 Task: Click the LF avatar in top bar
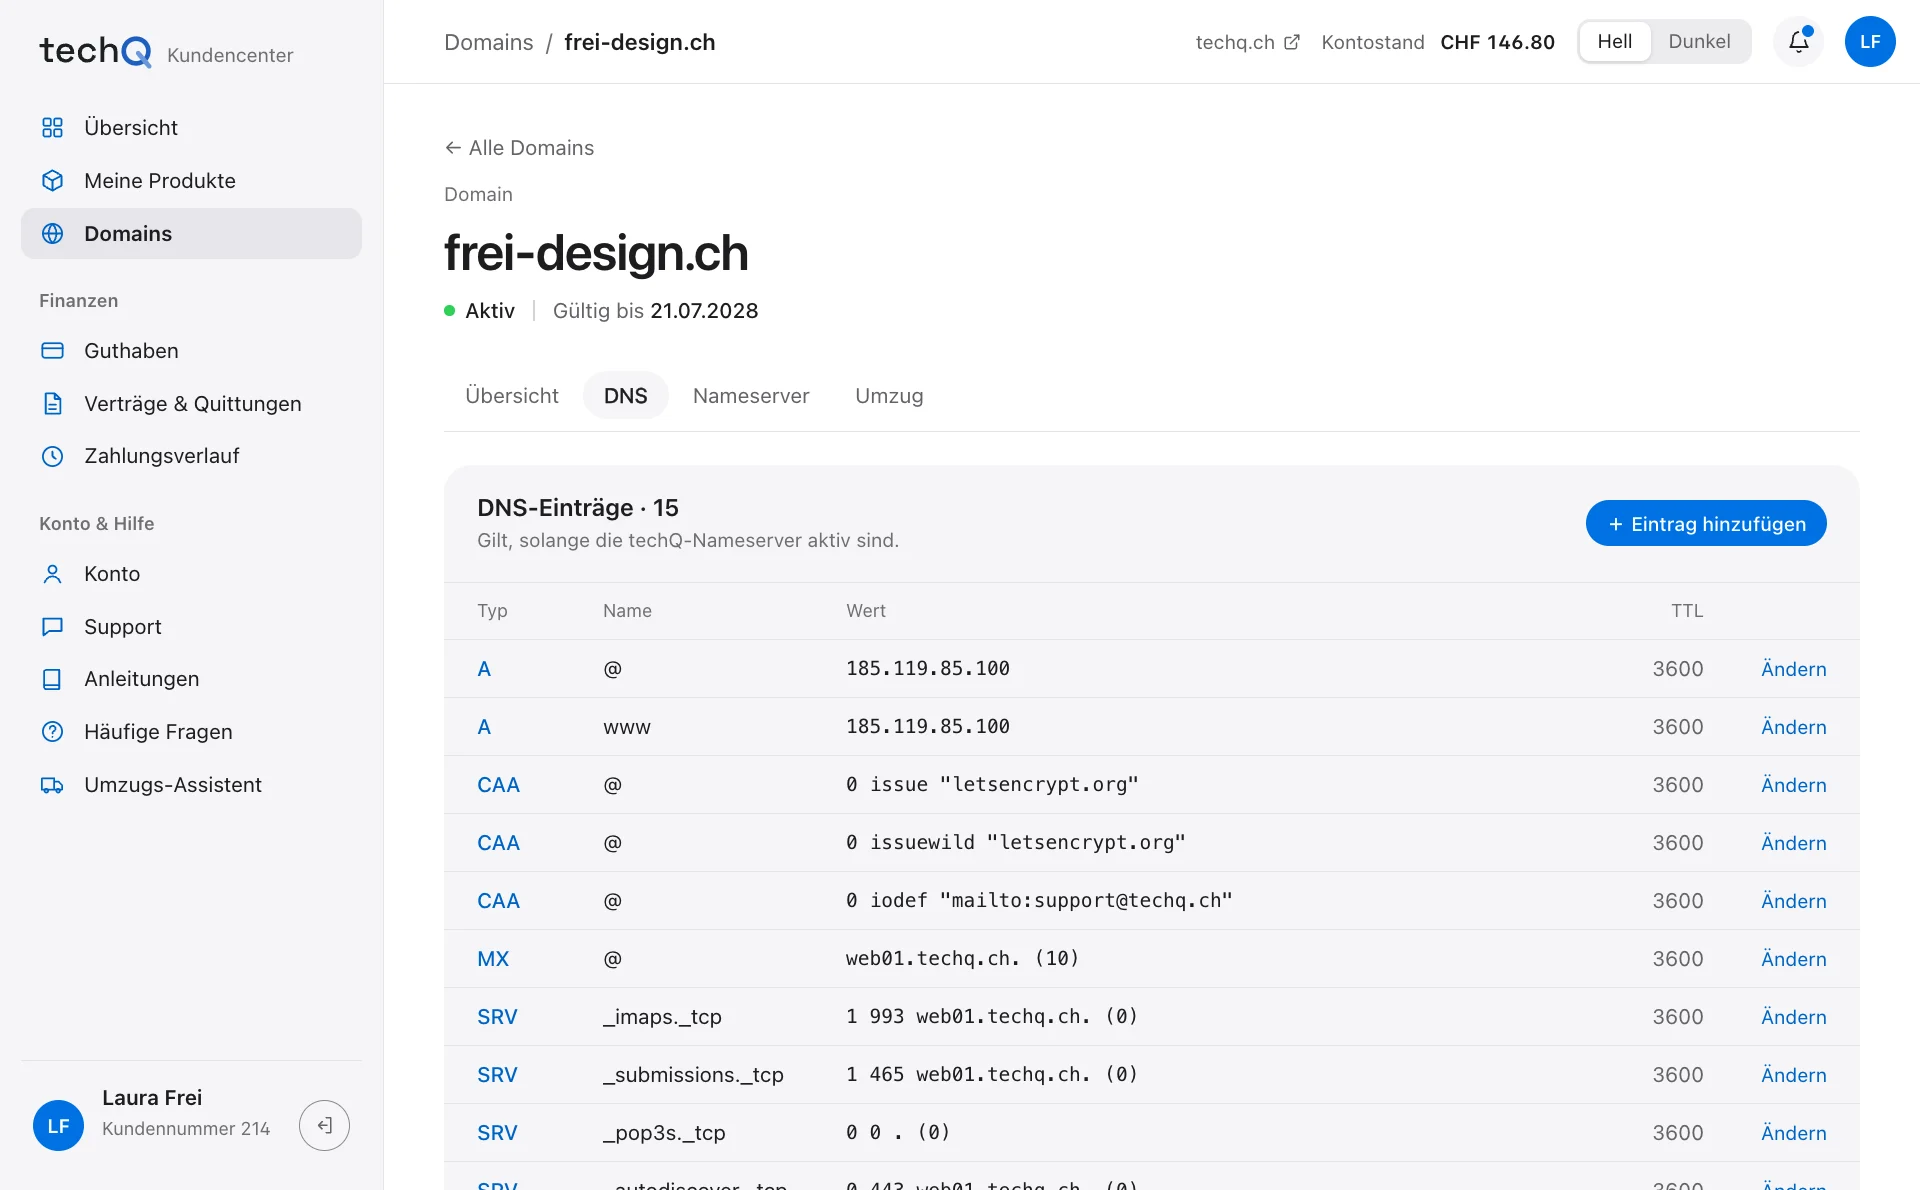[1870, 42]
